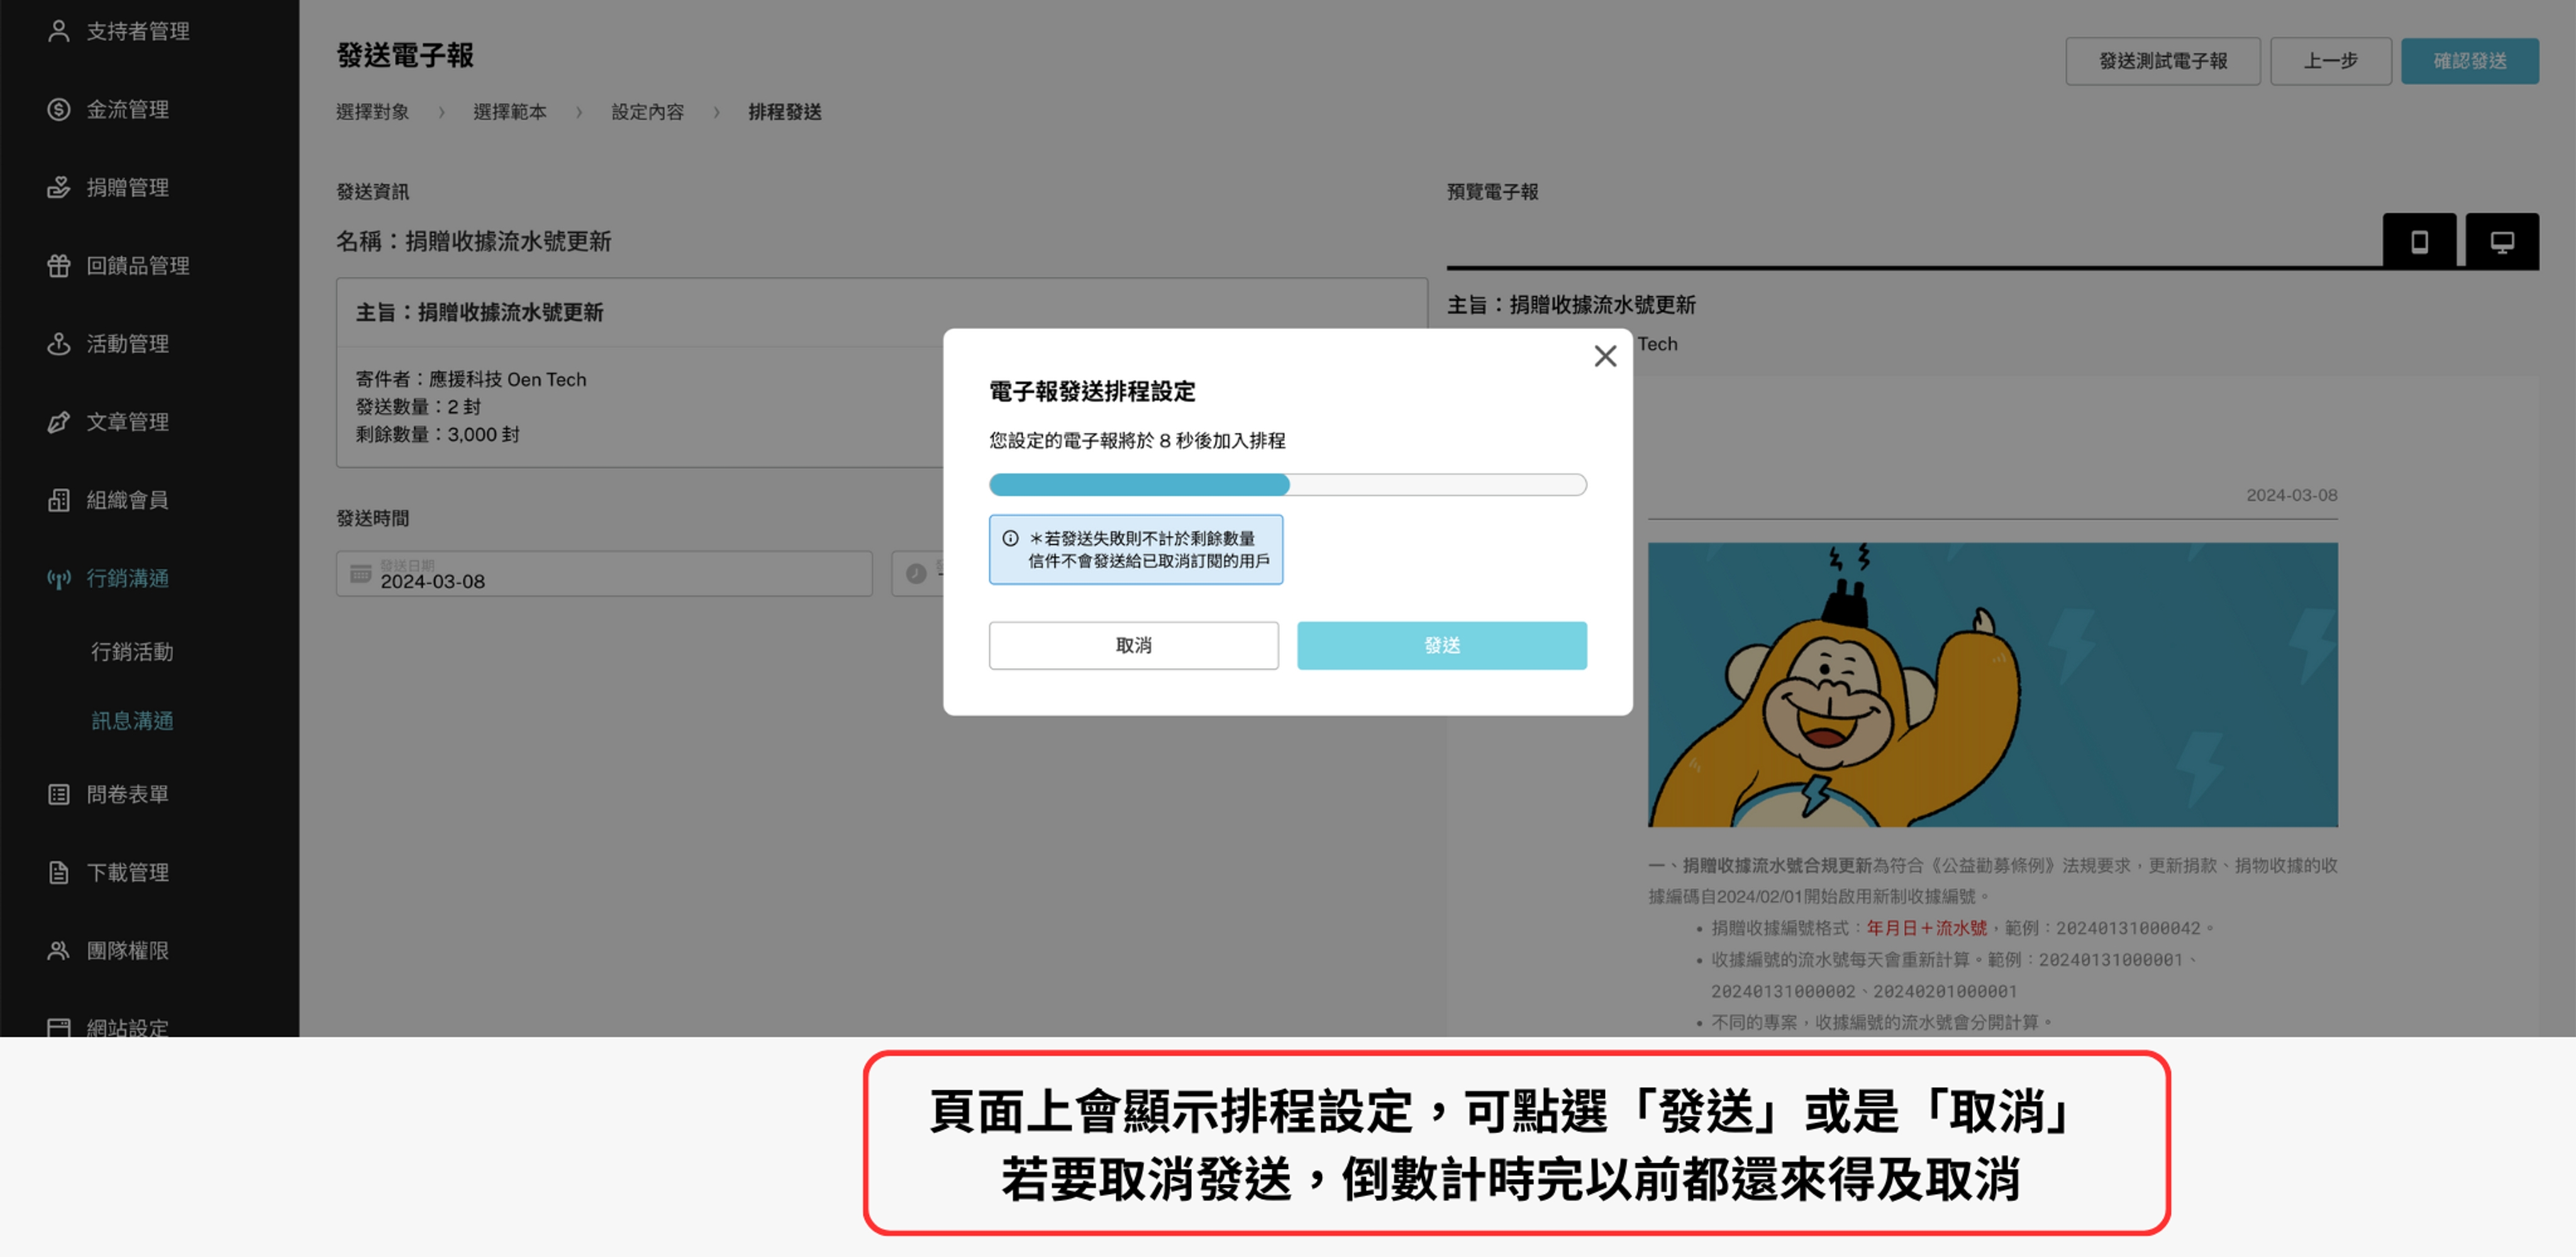Click the 回饋品管理 gift icon
The height and width of the screenshot is (1257, 2576).
point(58,265)
